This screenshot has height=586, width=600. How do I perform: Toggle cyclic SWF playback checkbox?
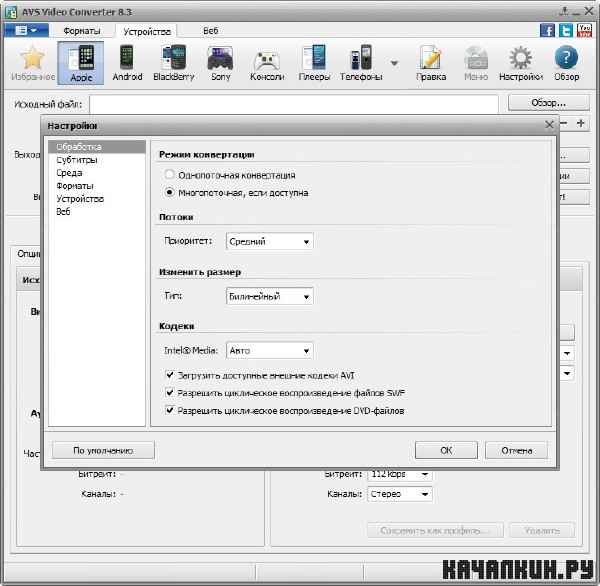click(x=170, y=392)
